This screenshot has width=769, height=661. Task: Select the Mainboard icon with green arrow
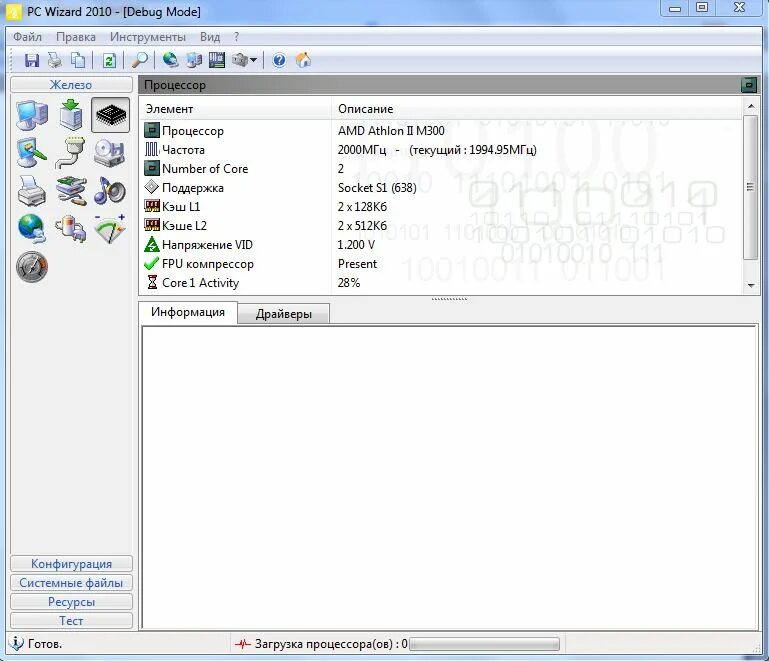pyautogui.click(x=71, y=115)
